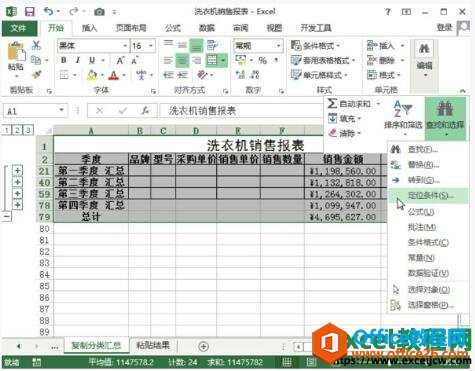This screenshot has width=475, height=371.
Task: Click the new sheet plus icon
Action: pos(203,346)
